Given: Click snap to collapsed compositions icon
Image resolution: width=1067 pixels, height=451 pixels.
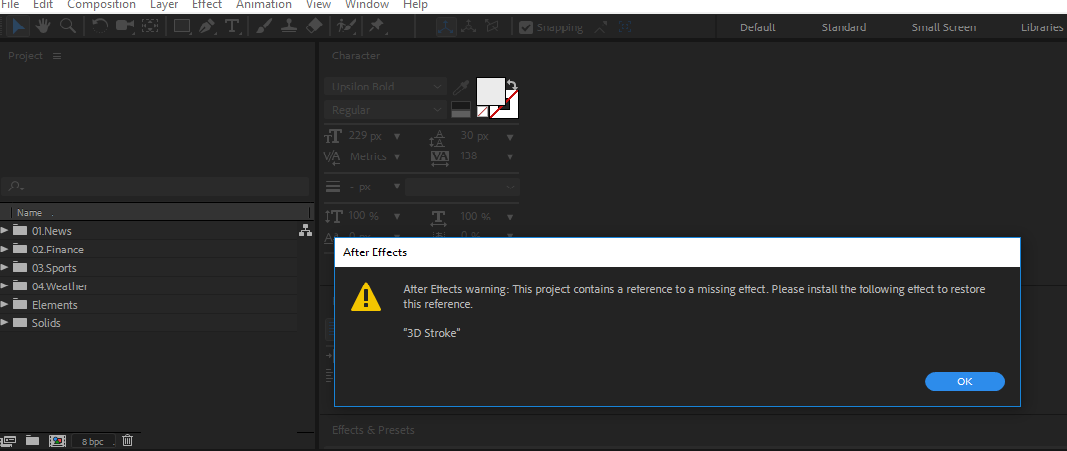Looking at the screenshot, I should (x=625, y=27).
